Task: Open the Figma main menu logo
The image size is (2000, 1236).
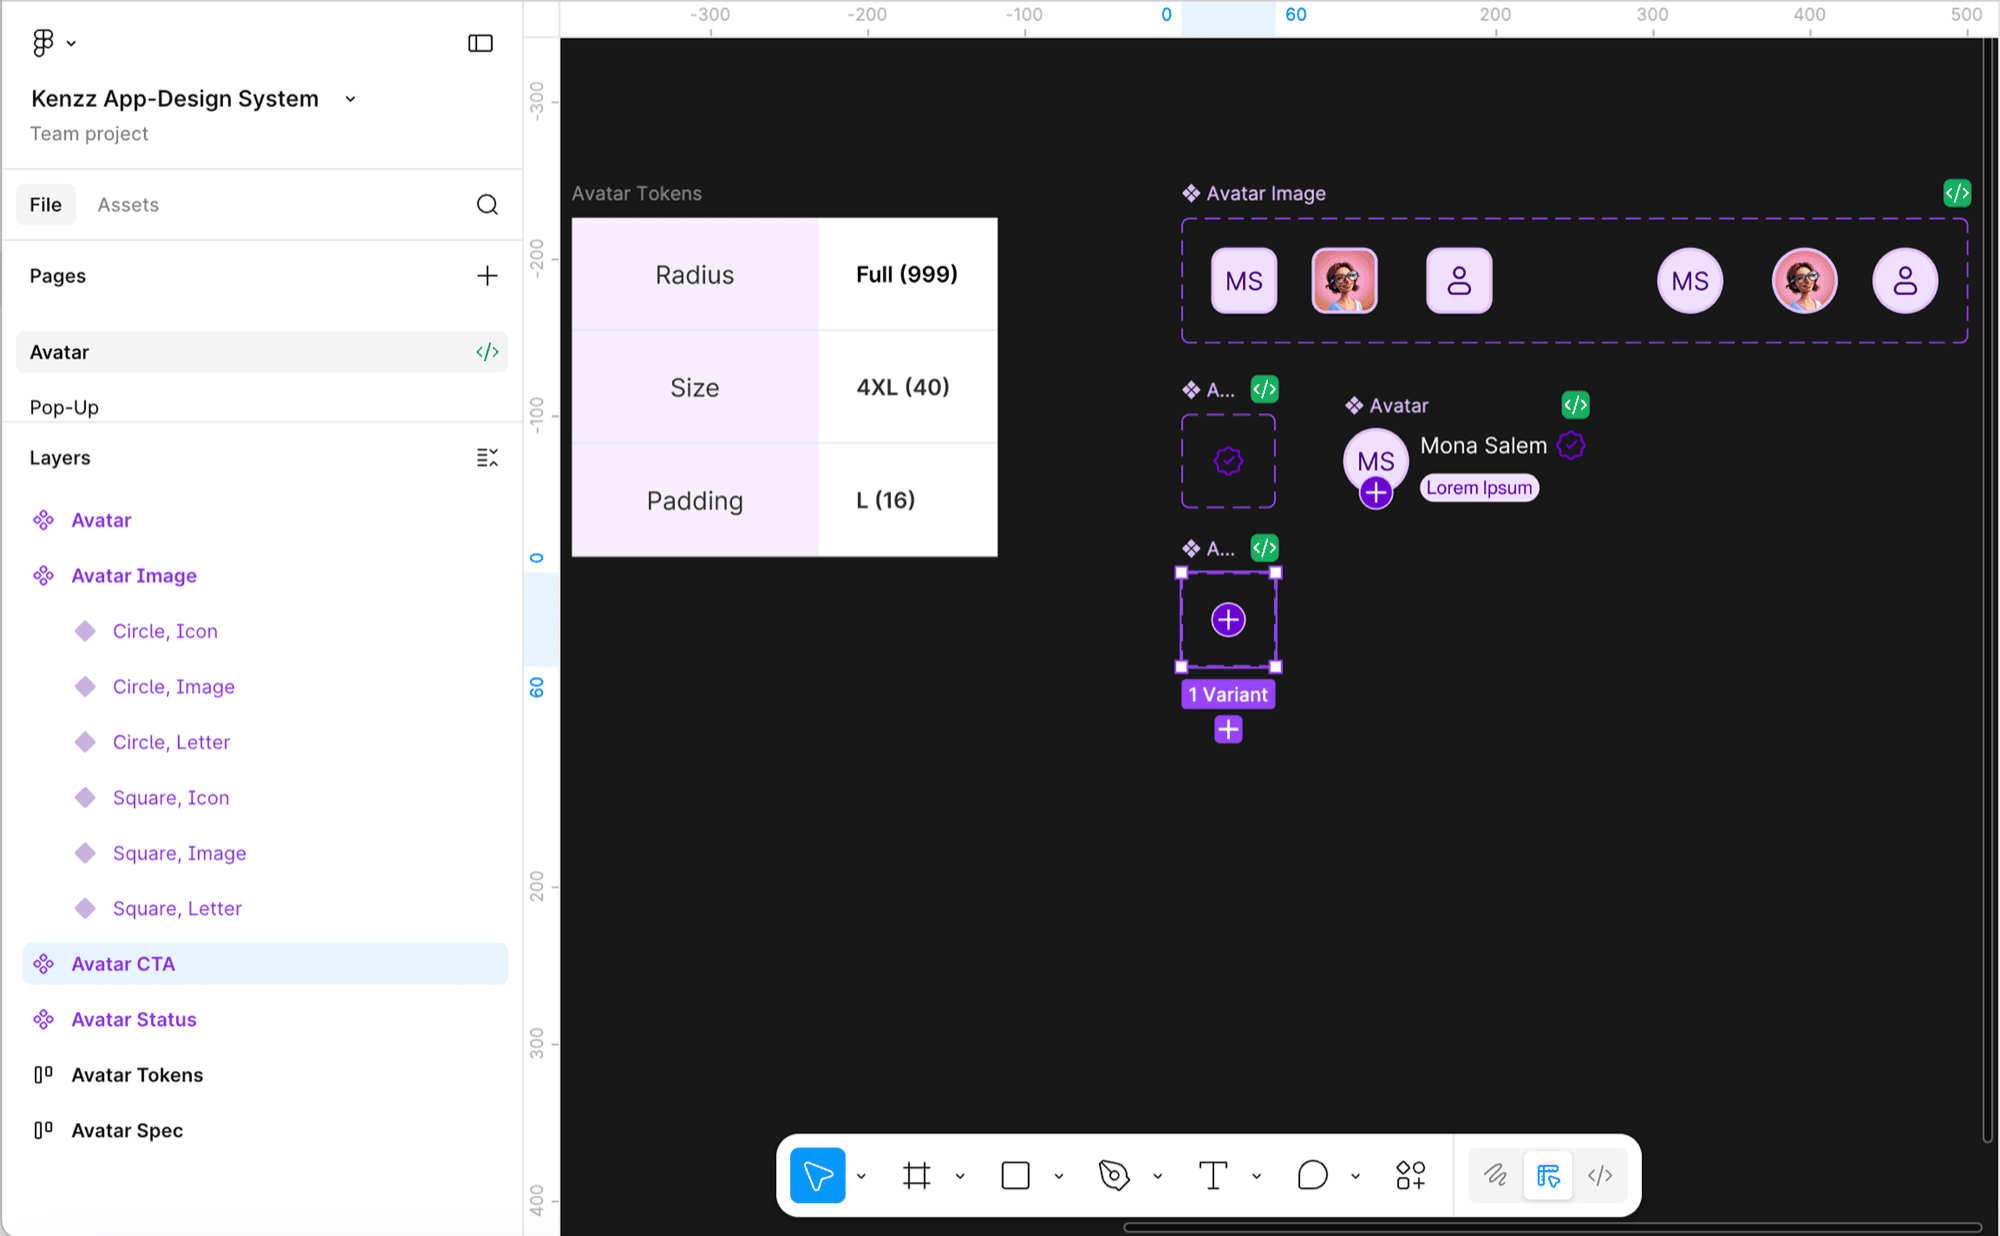Action: click(42, 43)
